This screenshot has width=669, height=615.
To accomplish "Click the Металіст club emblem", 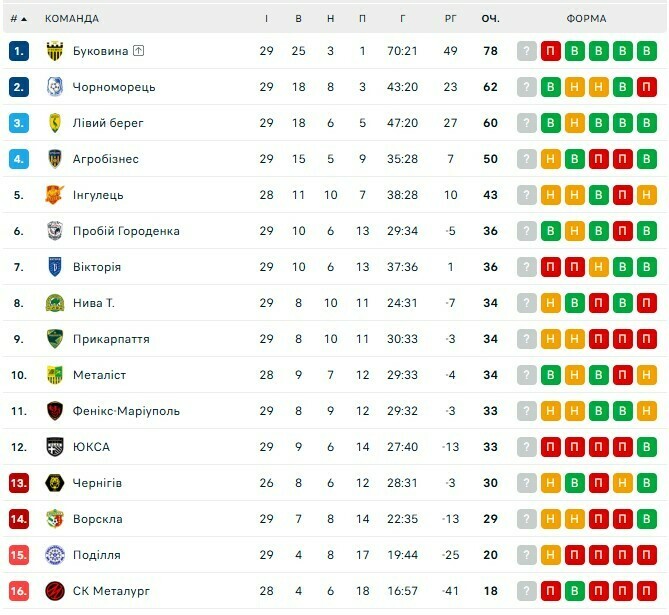I will point(55,375).
